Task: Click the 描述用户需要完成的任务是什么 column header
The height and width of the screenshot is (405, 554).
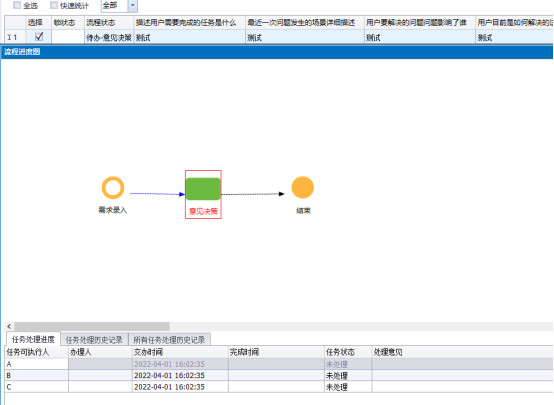Action: pos(189,23)
